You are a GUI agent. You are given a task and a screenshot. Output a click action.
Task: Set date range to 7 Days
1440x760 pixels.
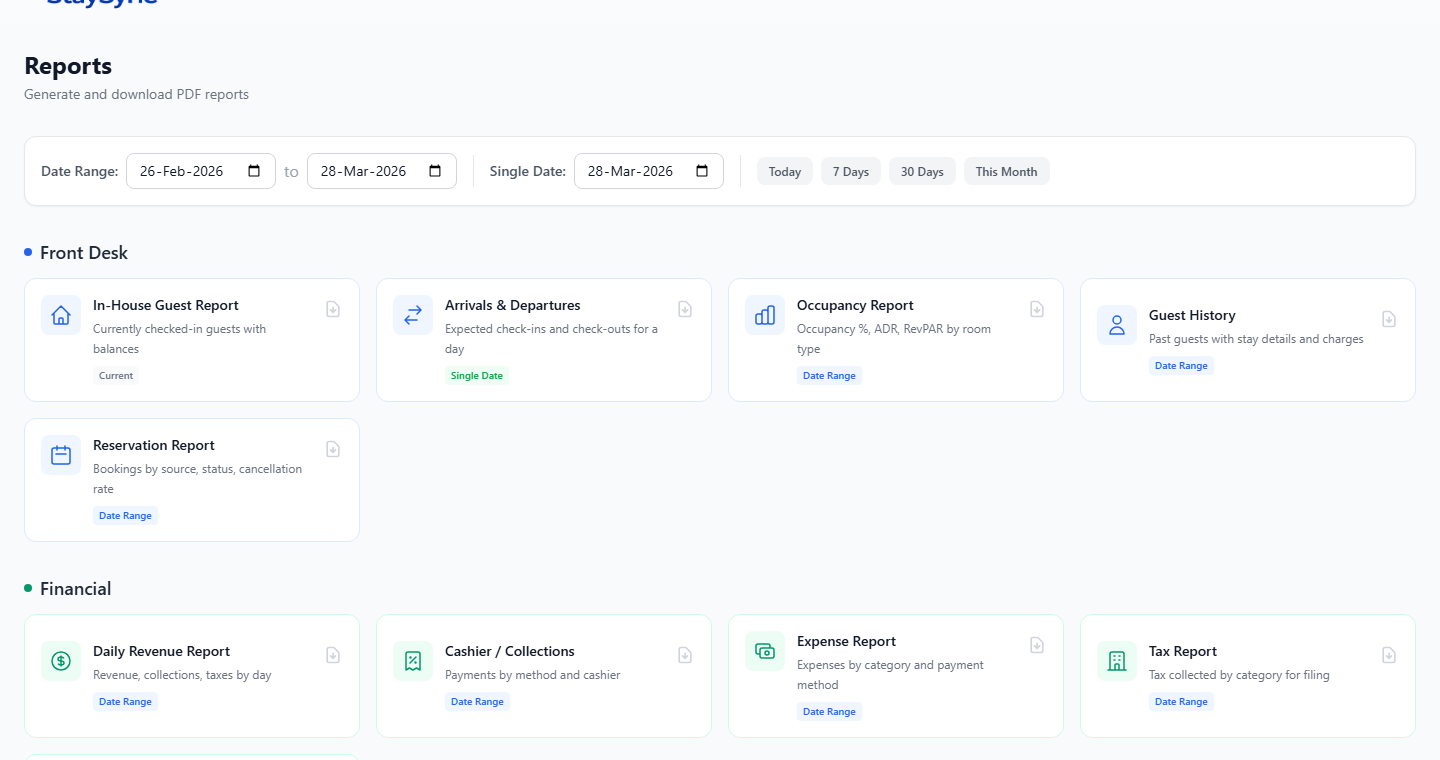(x=850, y=172)
